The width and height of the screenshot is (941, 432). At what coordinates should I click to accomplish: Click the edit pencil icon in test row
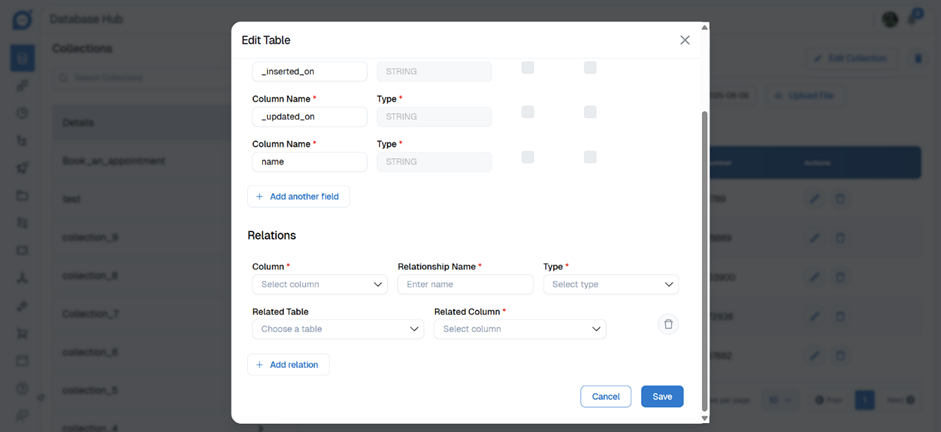(x=815, y=199)
